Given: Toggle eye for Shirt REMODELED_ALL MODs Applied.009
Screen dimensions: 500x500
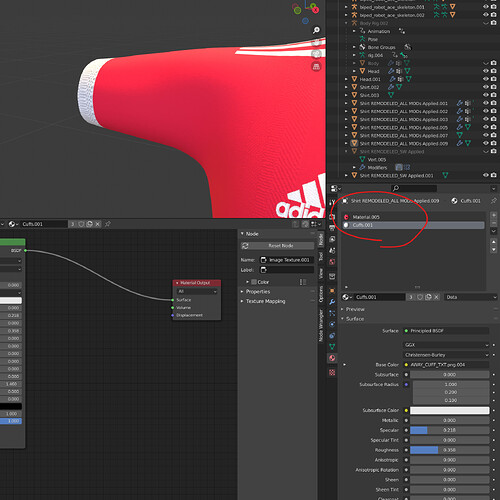Looking at the screenshot, I should [486, 143].
